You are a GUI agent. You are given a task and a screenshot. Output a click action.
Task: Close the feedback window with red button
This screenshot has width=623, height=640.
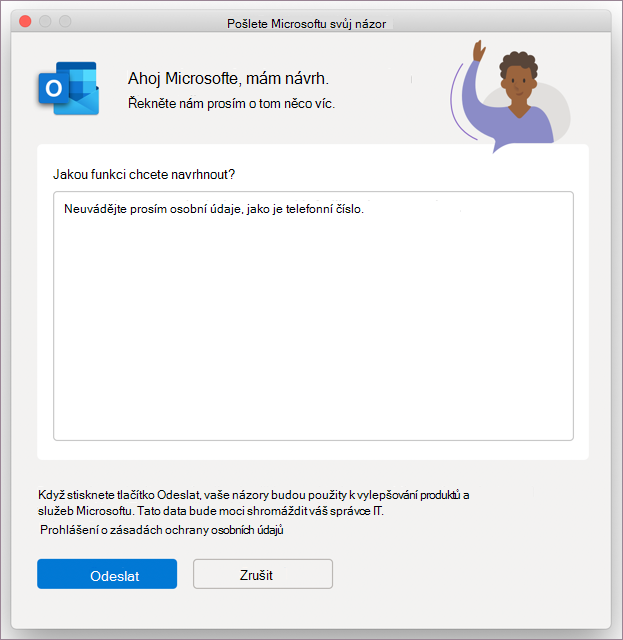[x=25, y=21]
